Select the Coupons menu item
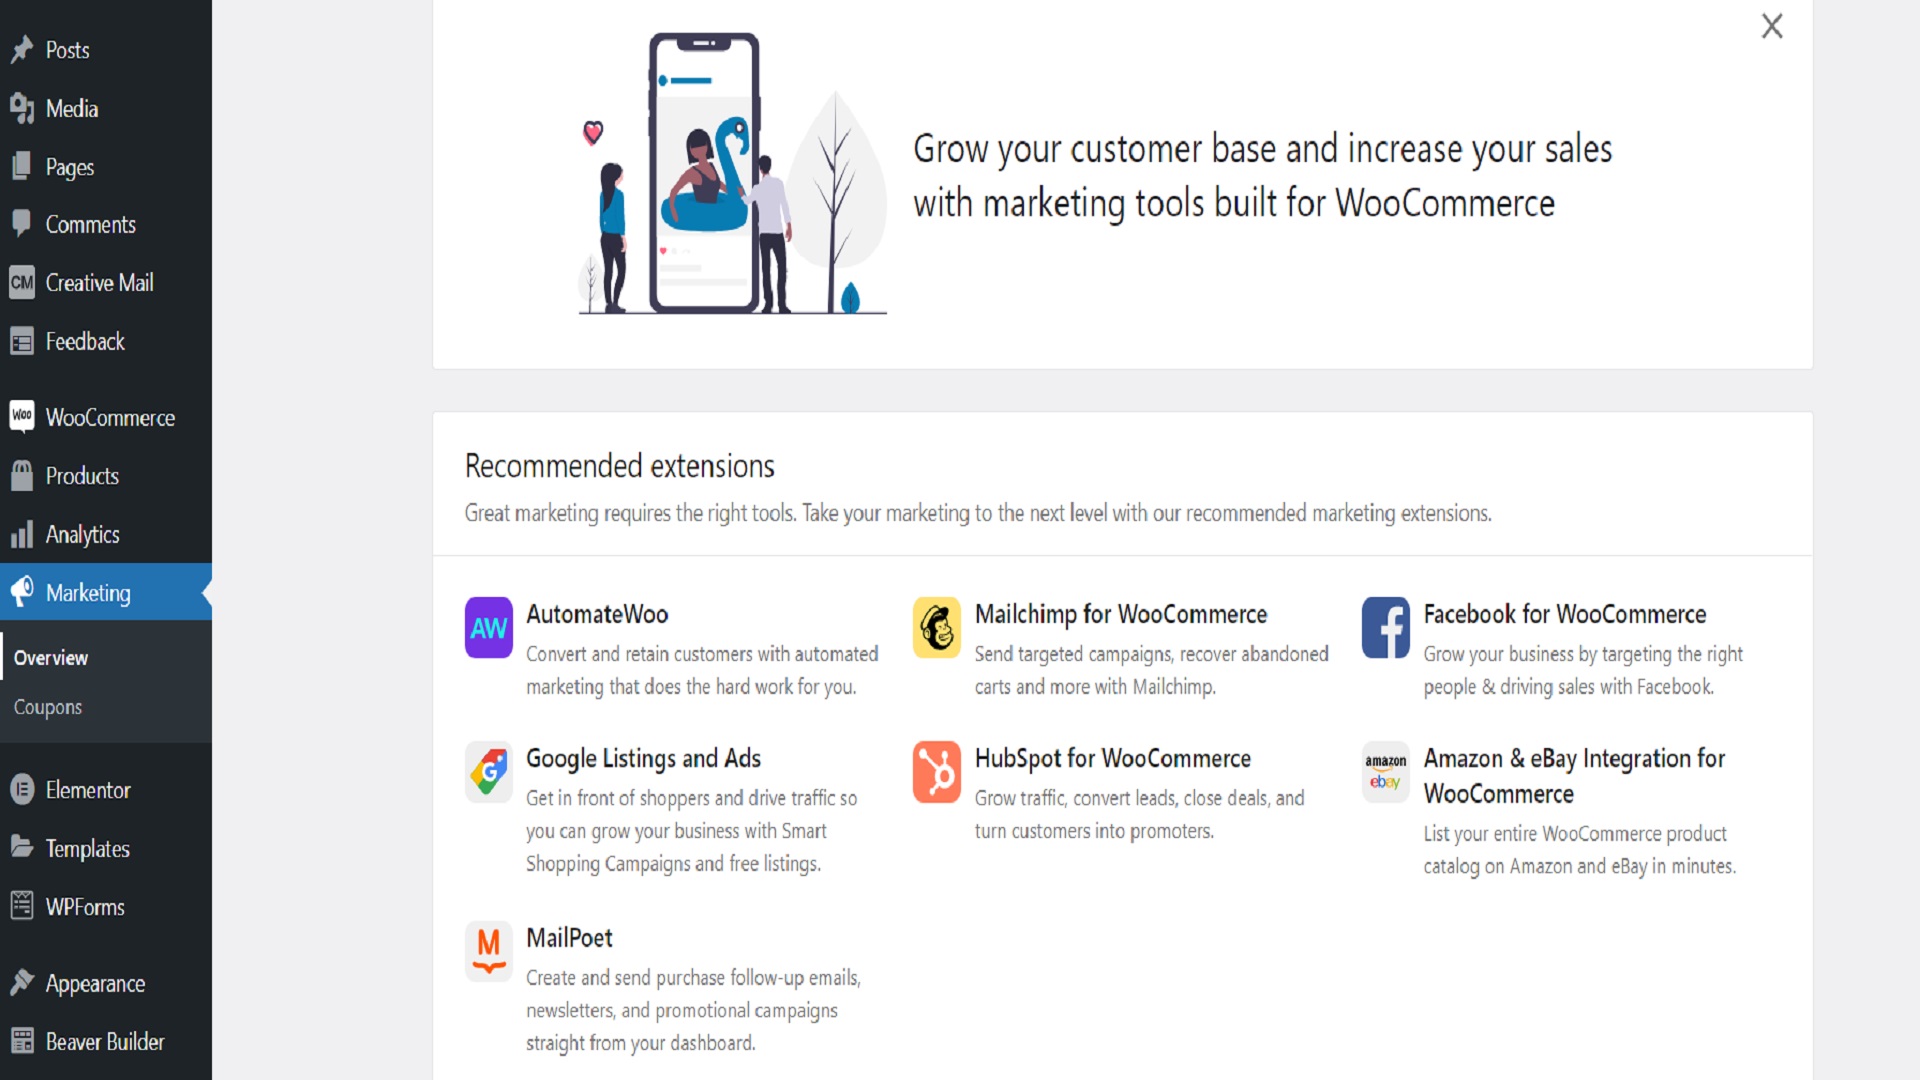The height and width of the screenshot is (1080, 1920). [x=47, y=705]
